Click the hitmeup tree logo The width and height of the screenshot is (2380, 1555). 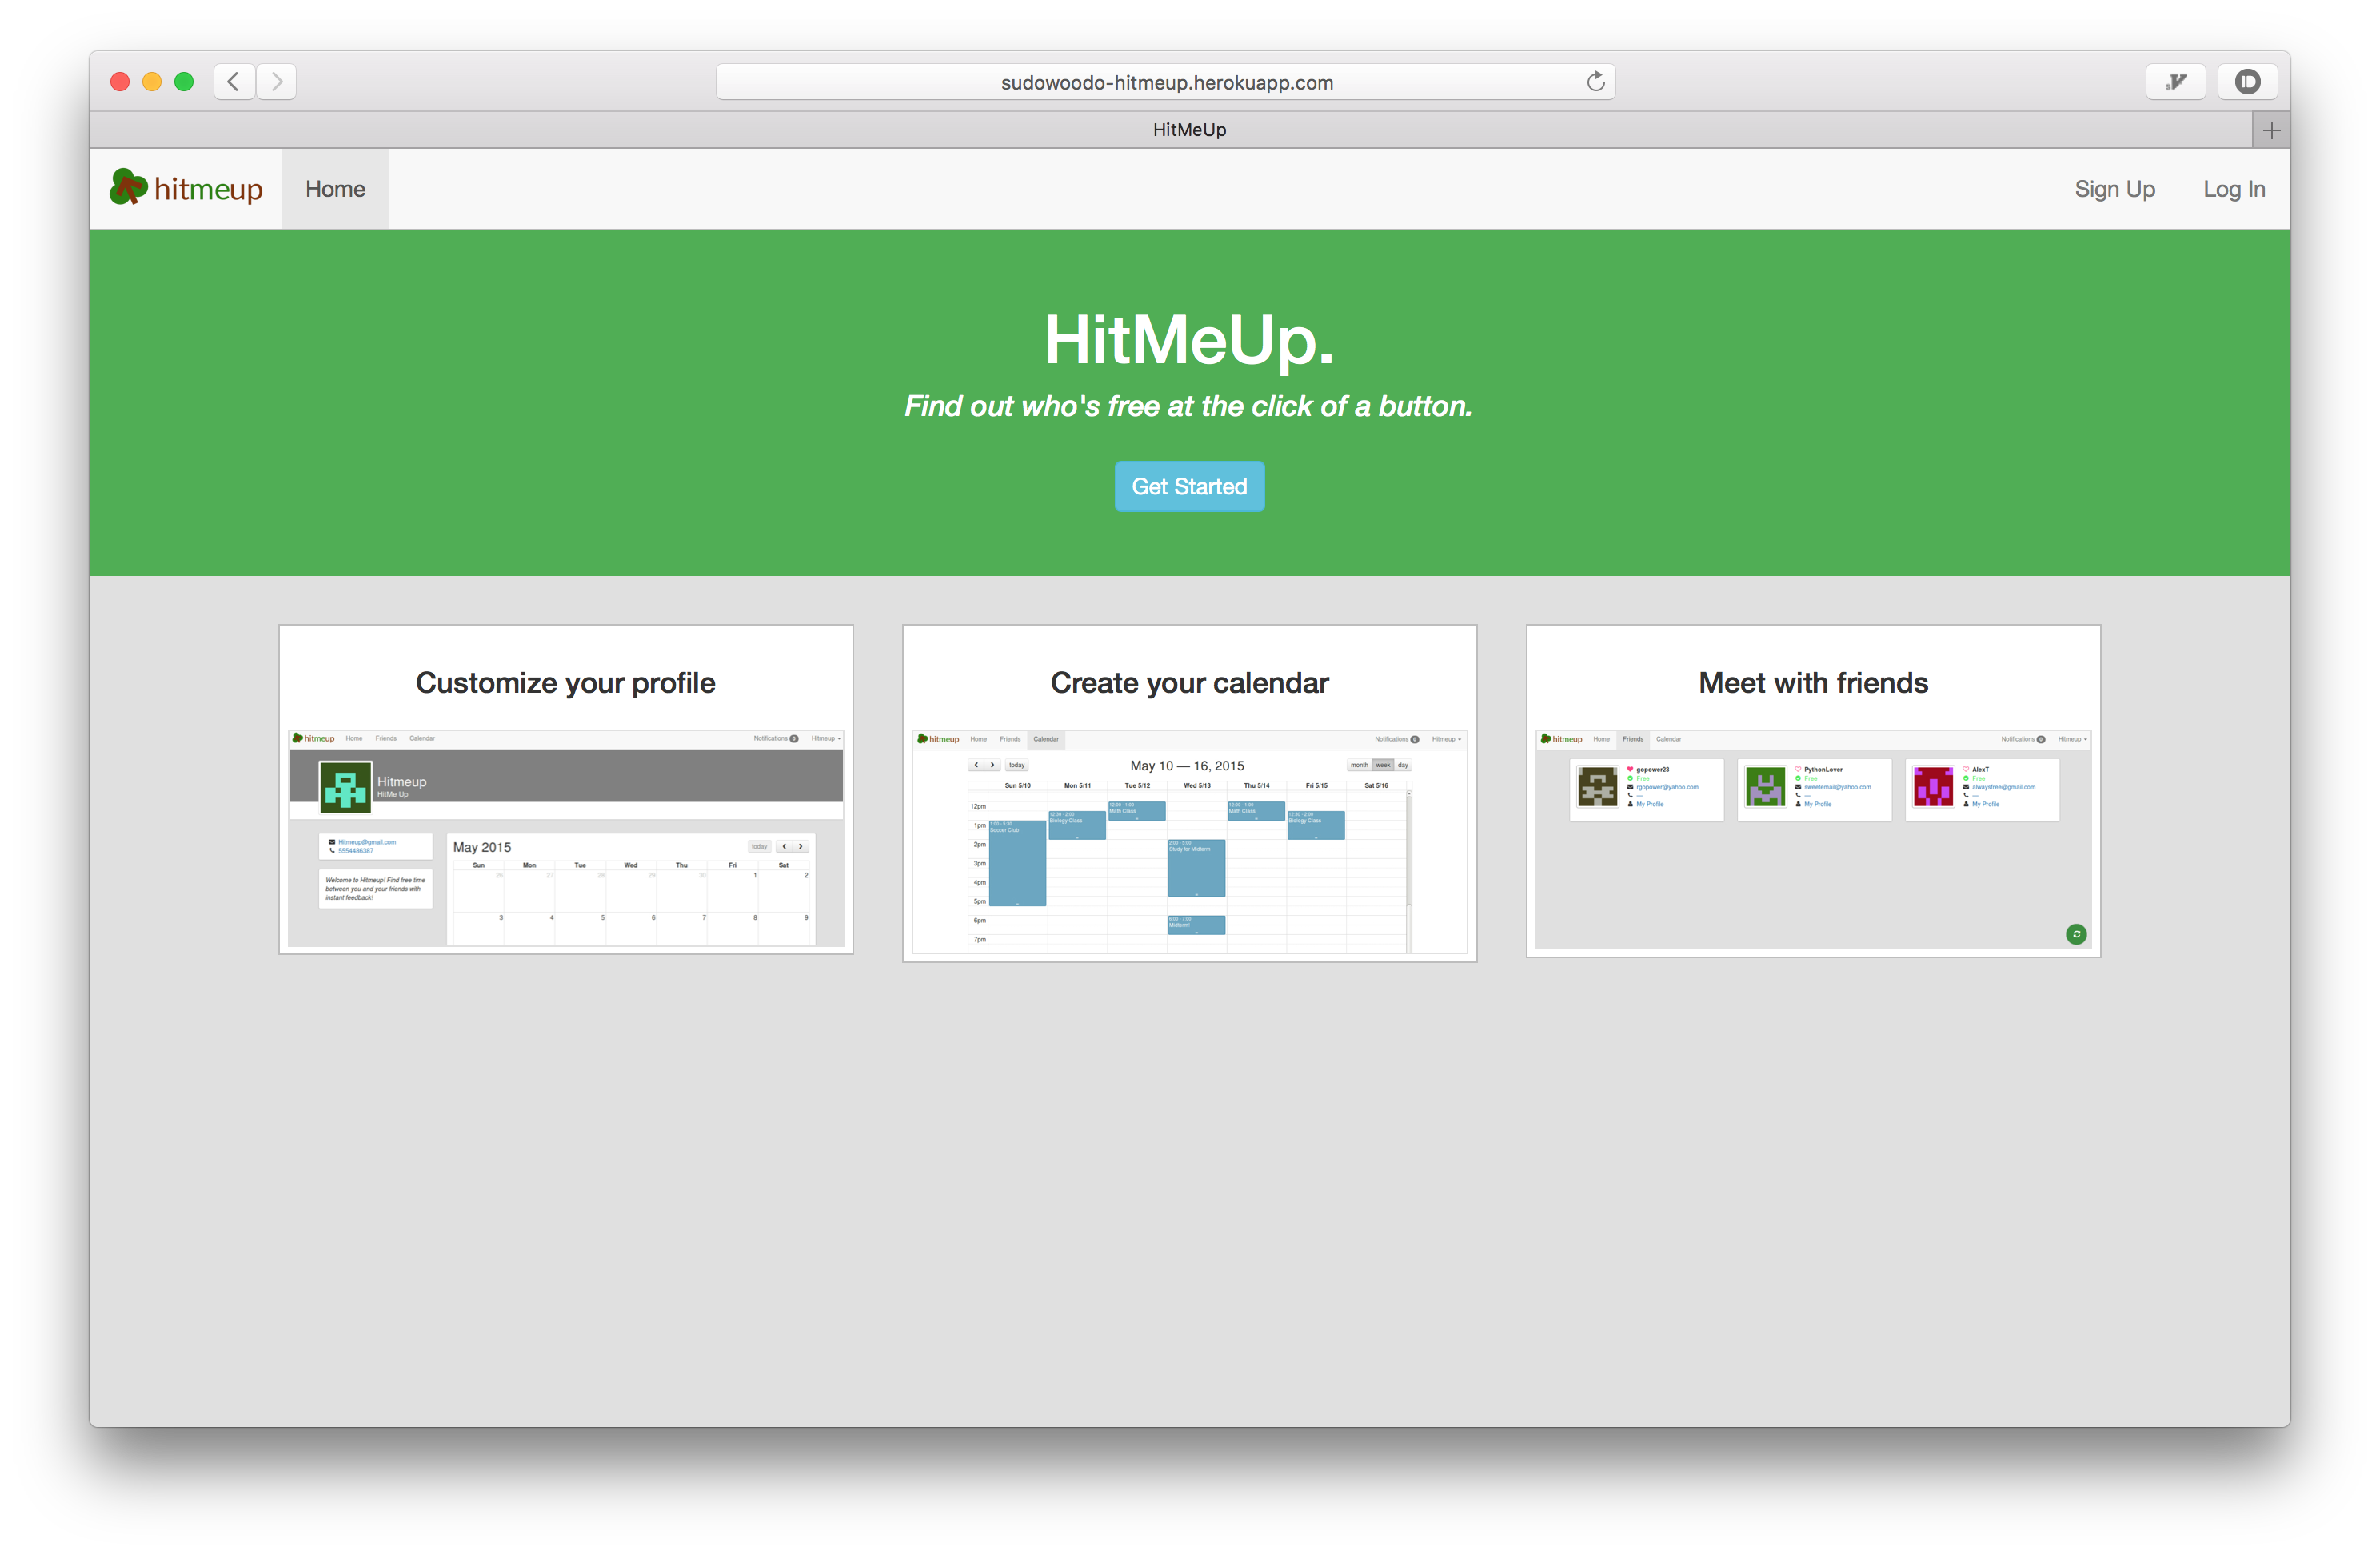128,188
